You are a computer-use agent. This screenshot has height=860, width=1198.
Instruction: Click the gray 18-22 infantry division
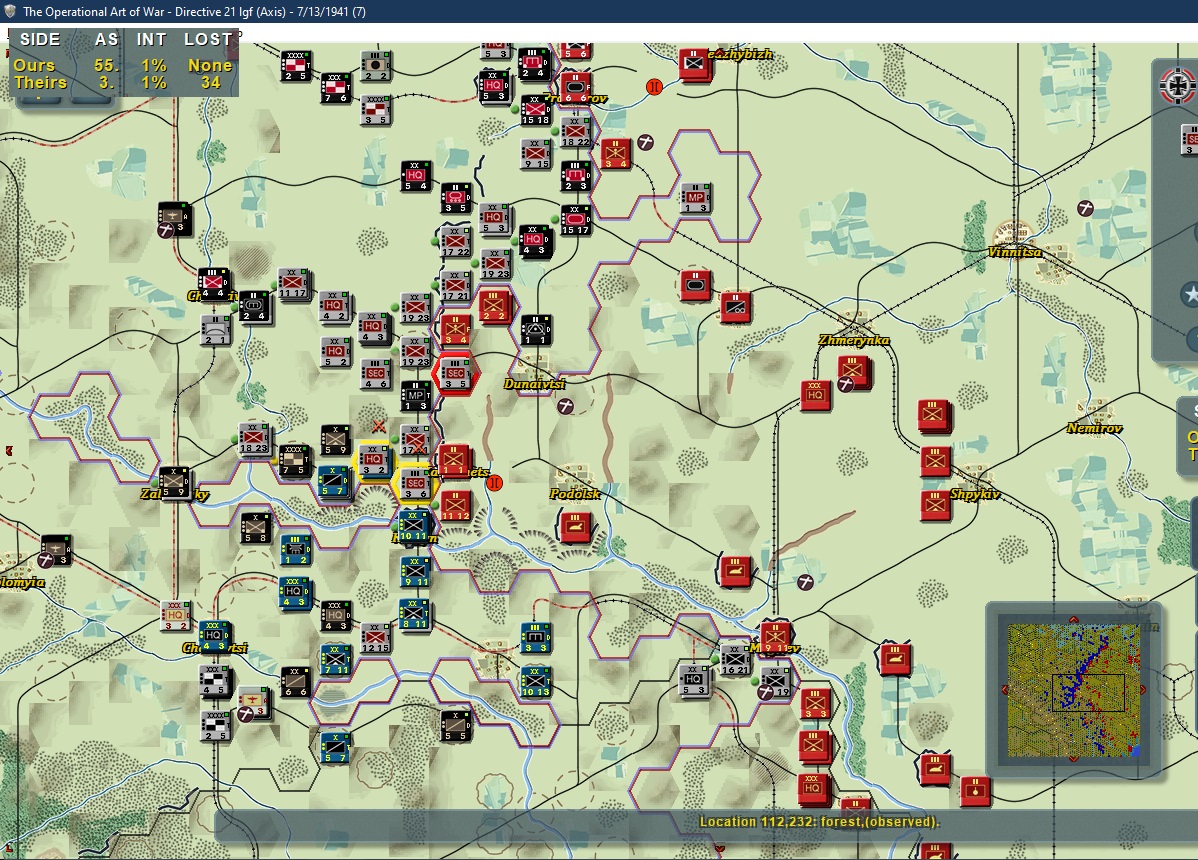click(x=575, y=131)
